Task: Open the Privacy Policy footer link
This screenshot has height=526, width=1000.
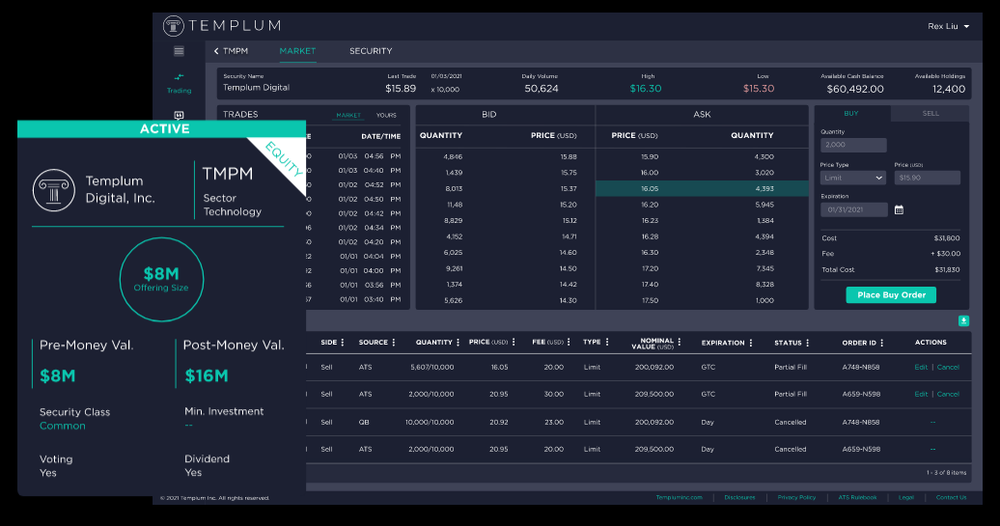Action: [797, 497]
